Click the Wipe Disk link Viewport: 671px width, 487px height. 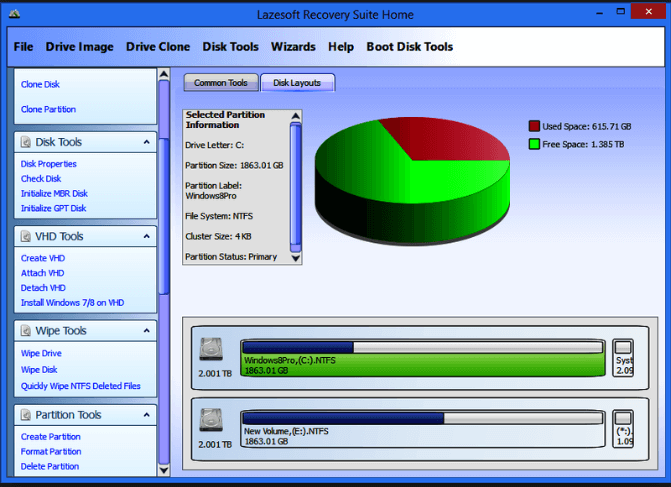(39, 369)
